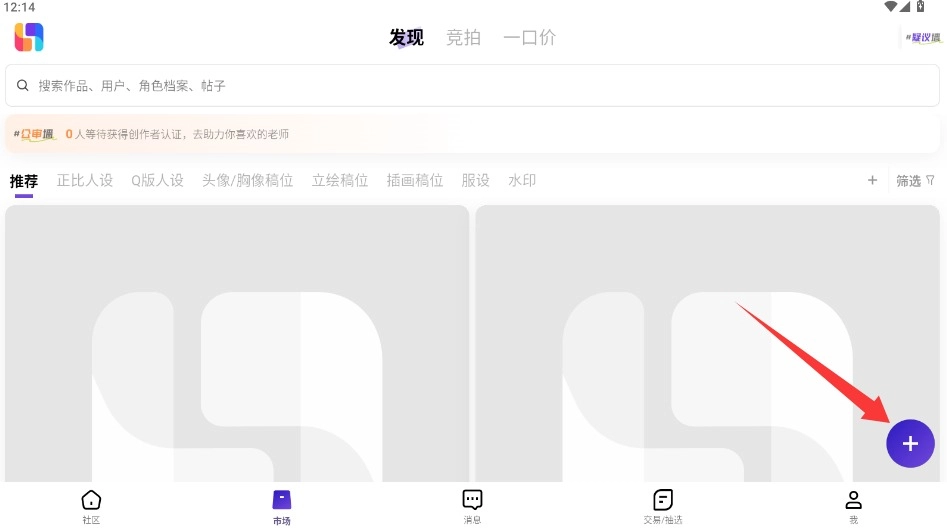Image resolution: width=947 pixels, height=530 pixels.
Task: Select the 头像/胸像稿位 category
Action: tap(247, 181)
